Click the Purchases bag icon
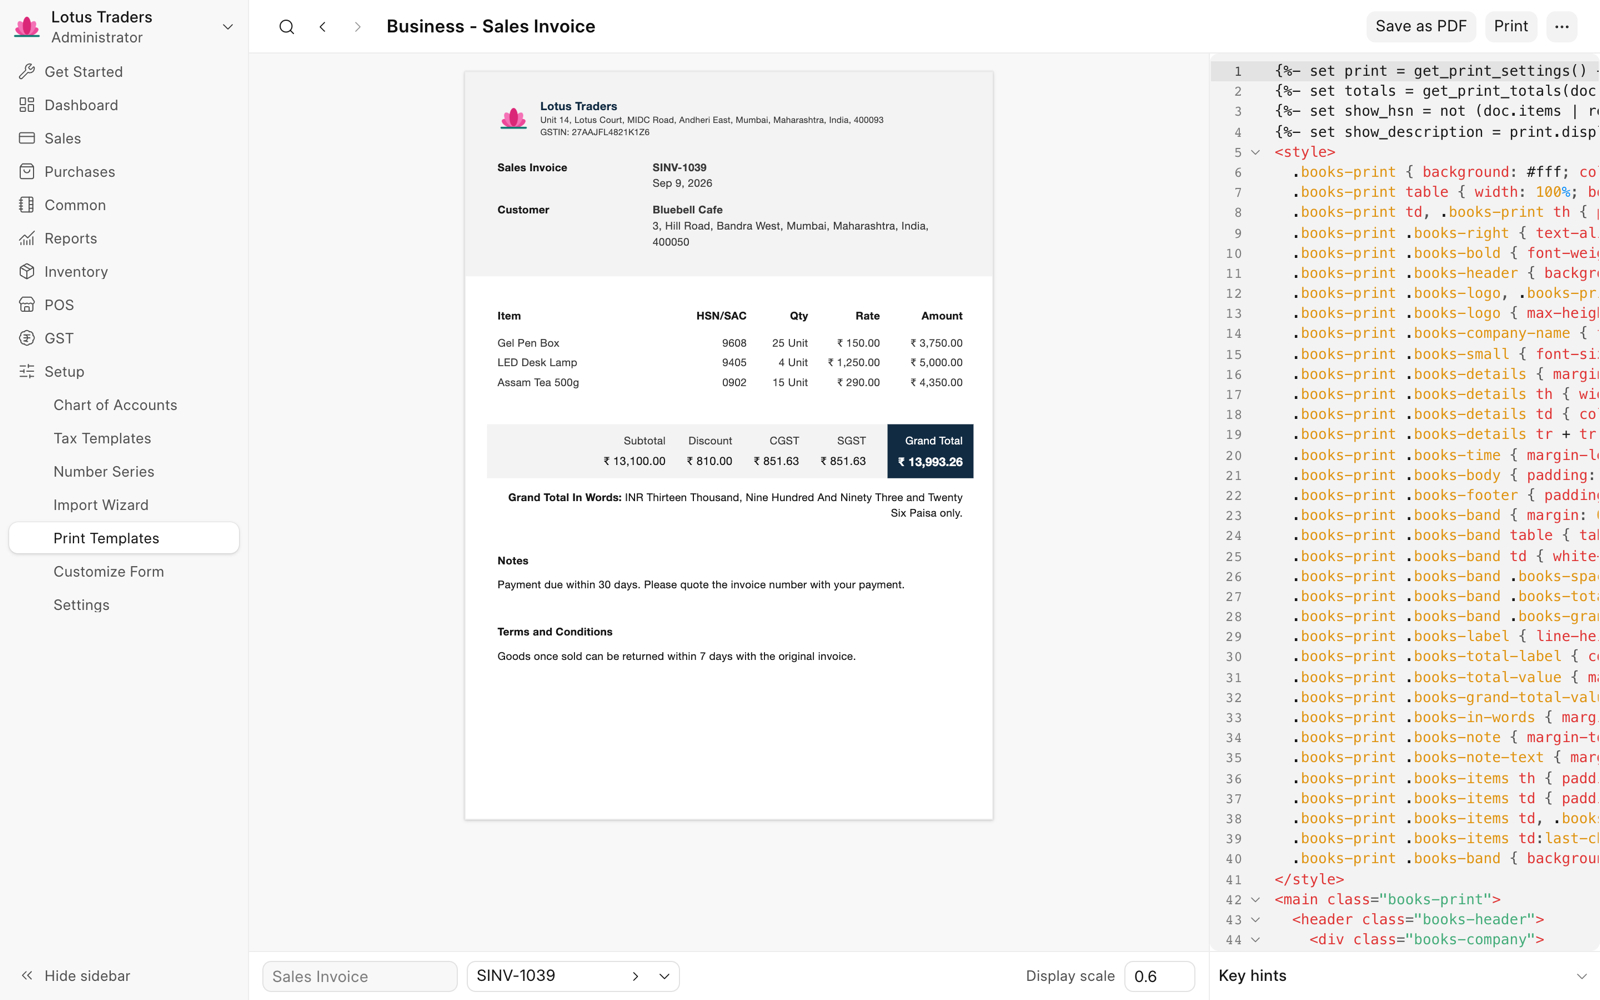Viewport: 1600px width, 1000px height. [x=27, y=172]
